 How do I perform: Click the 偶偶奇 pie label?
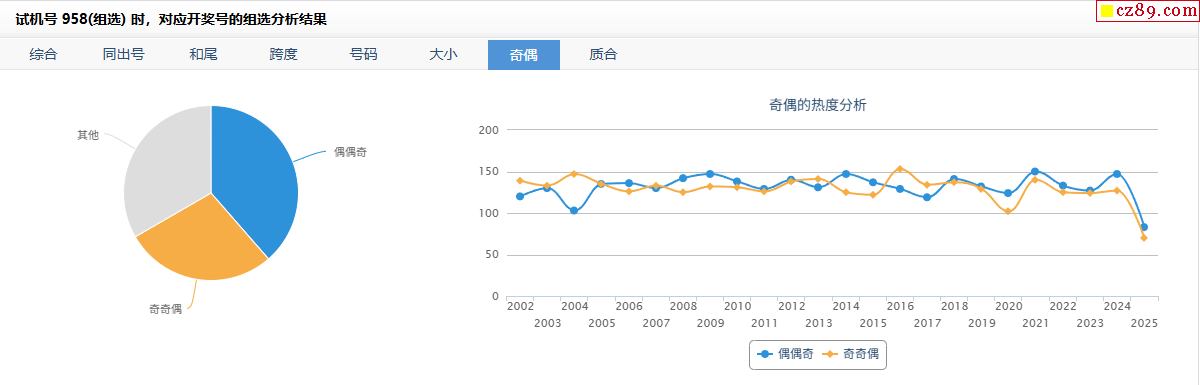point(351,152)
